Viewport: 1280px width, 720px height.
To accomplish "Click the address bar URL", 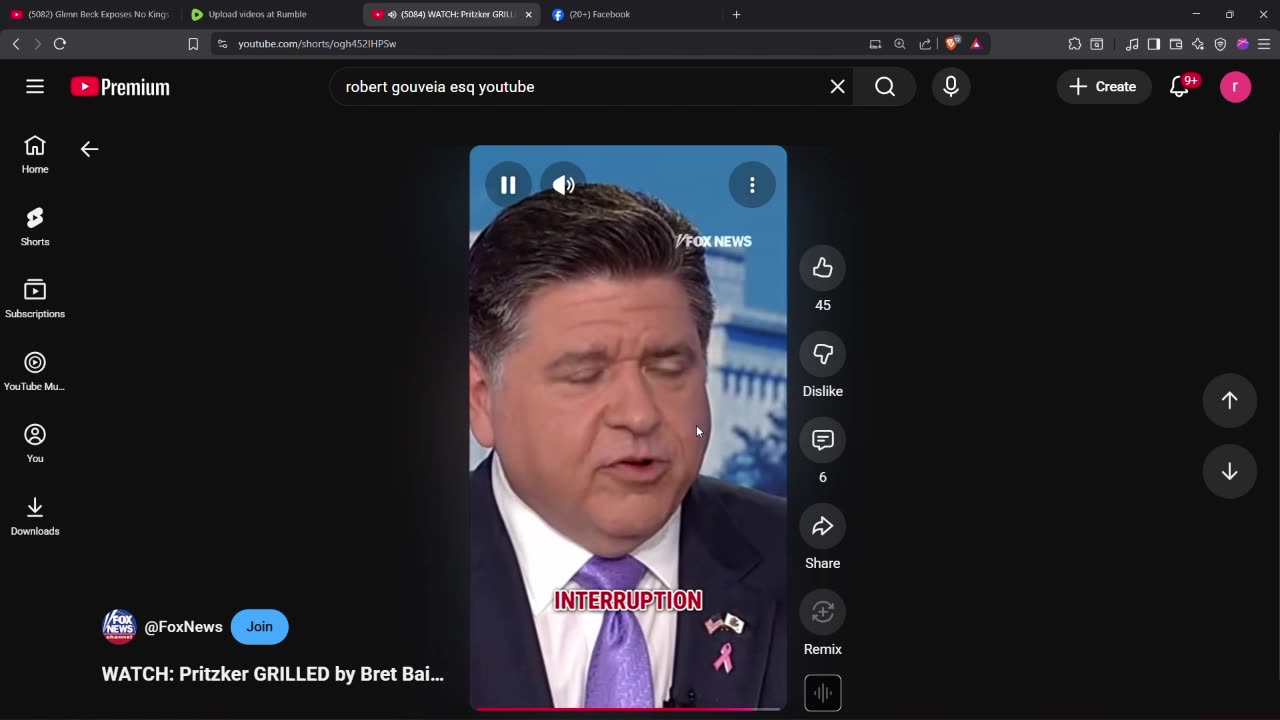I will (x=317, y=44).
